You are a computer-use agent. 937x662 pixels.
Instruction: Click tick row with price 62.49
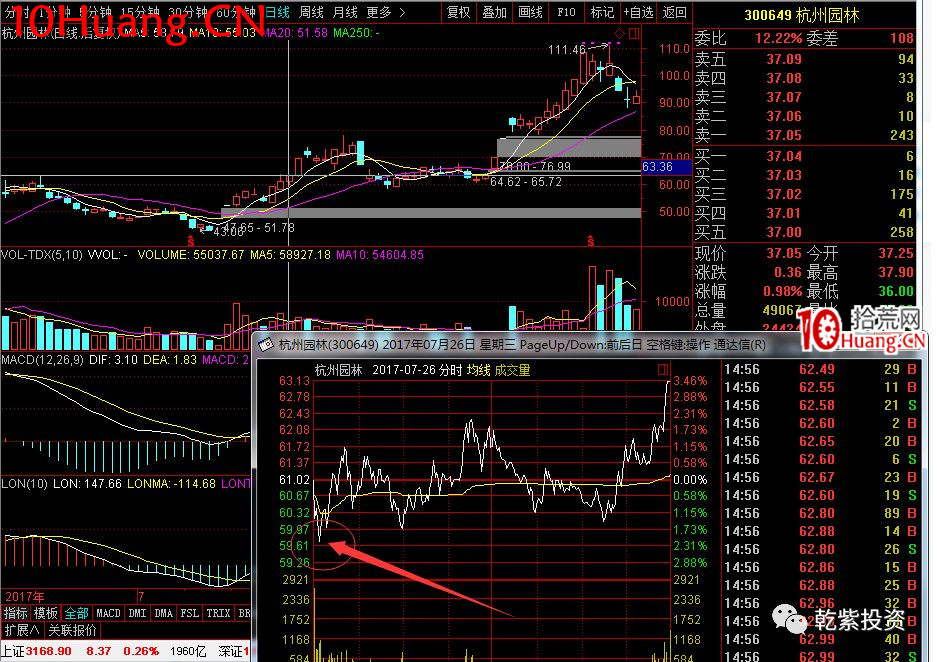(821, 369)
